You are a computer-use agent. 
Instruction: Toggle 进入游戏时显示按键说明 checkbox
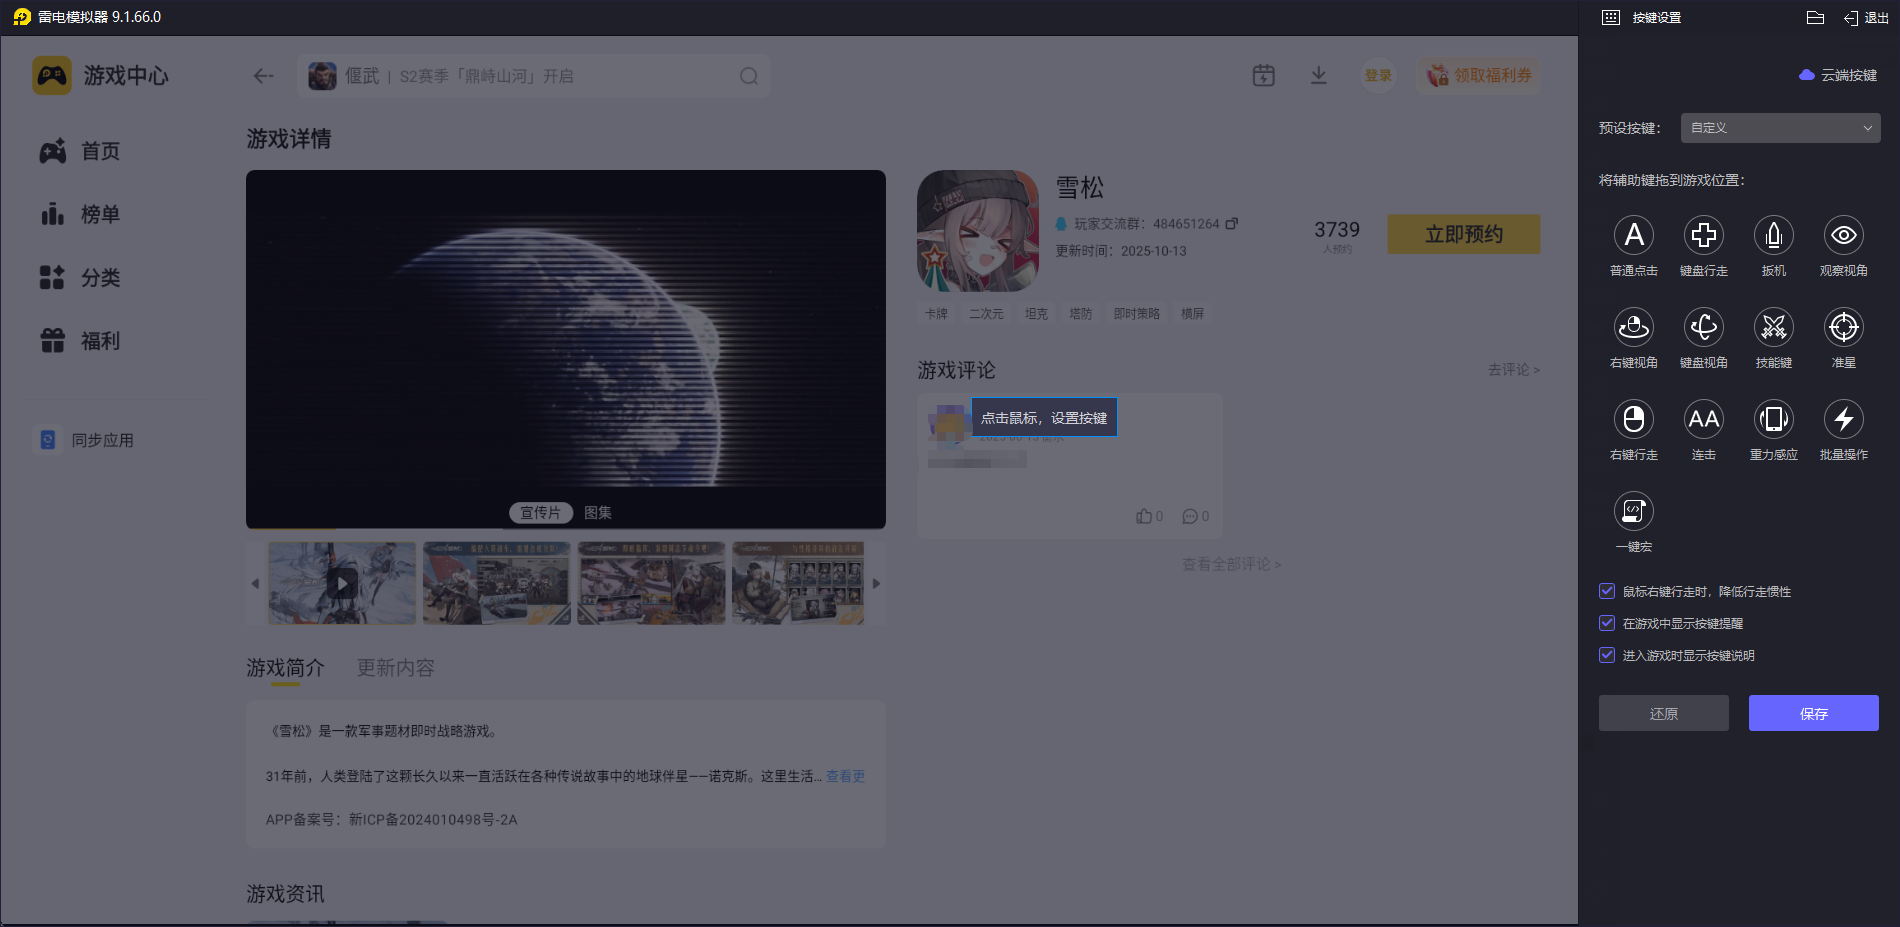click(x=1607, y=655)
